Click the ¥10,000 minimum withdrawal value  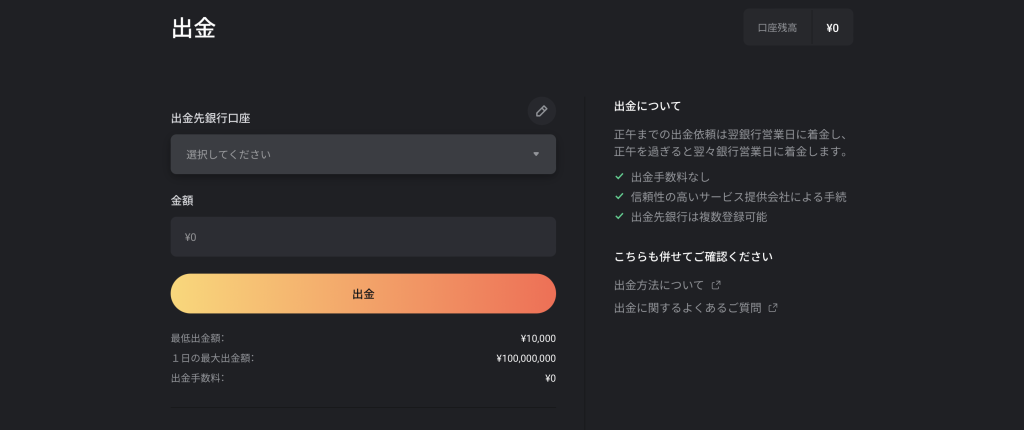point(538,338)
